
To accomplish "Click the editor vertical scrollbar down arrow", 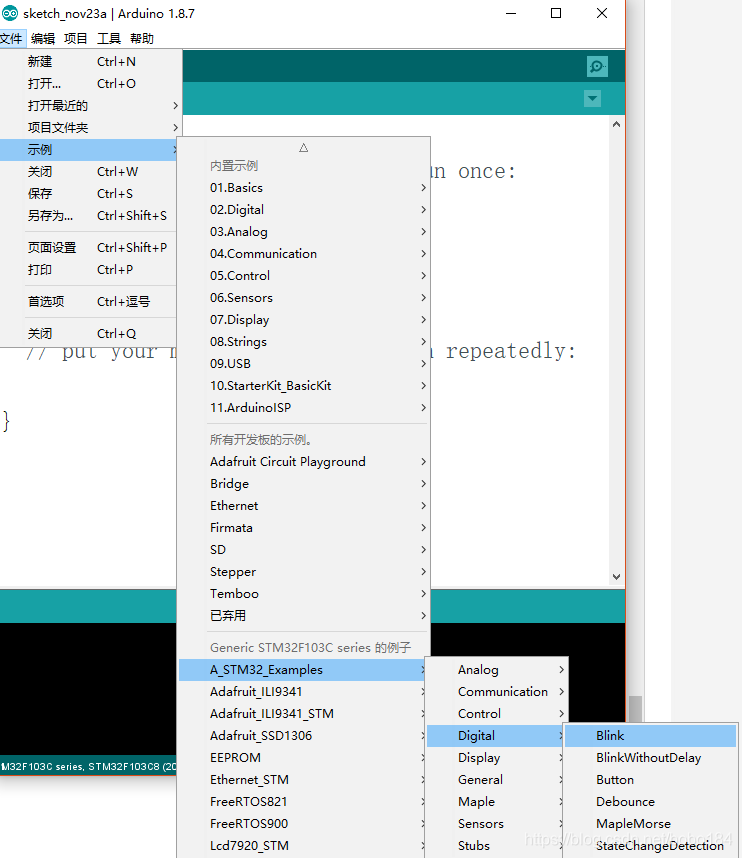I will [615, 576].
